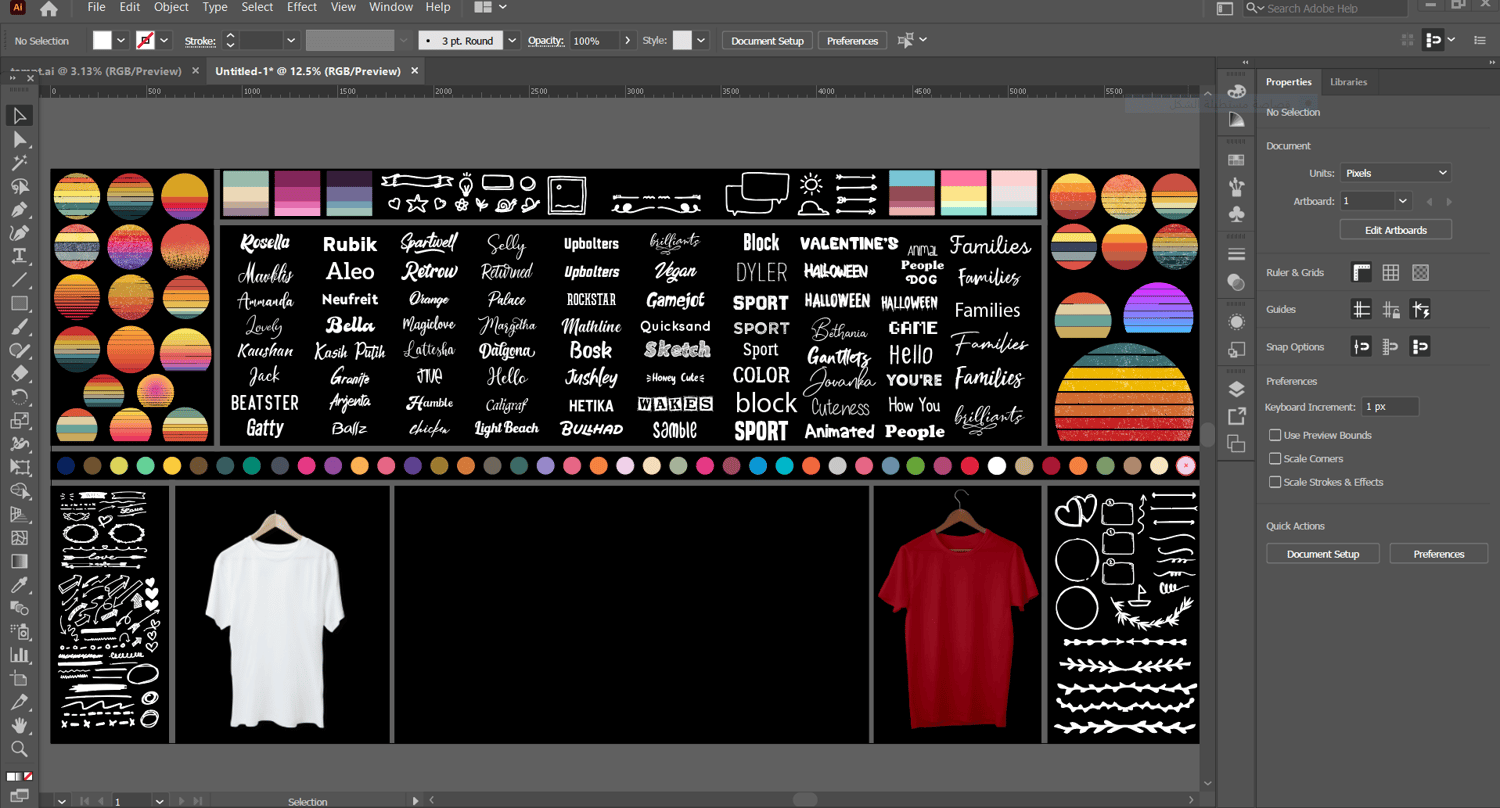Toggle Show Grid in Properties panel
The height and width of the screenshot is (808, 1500).
tap(1390, 272)
